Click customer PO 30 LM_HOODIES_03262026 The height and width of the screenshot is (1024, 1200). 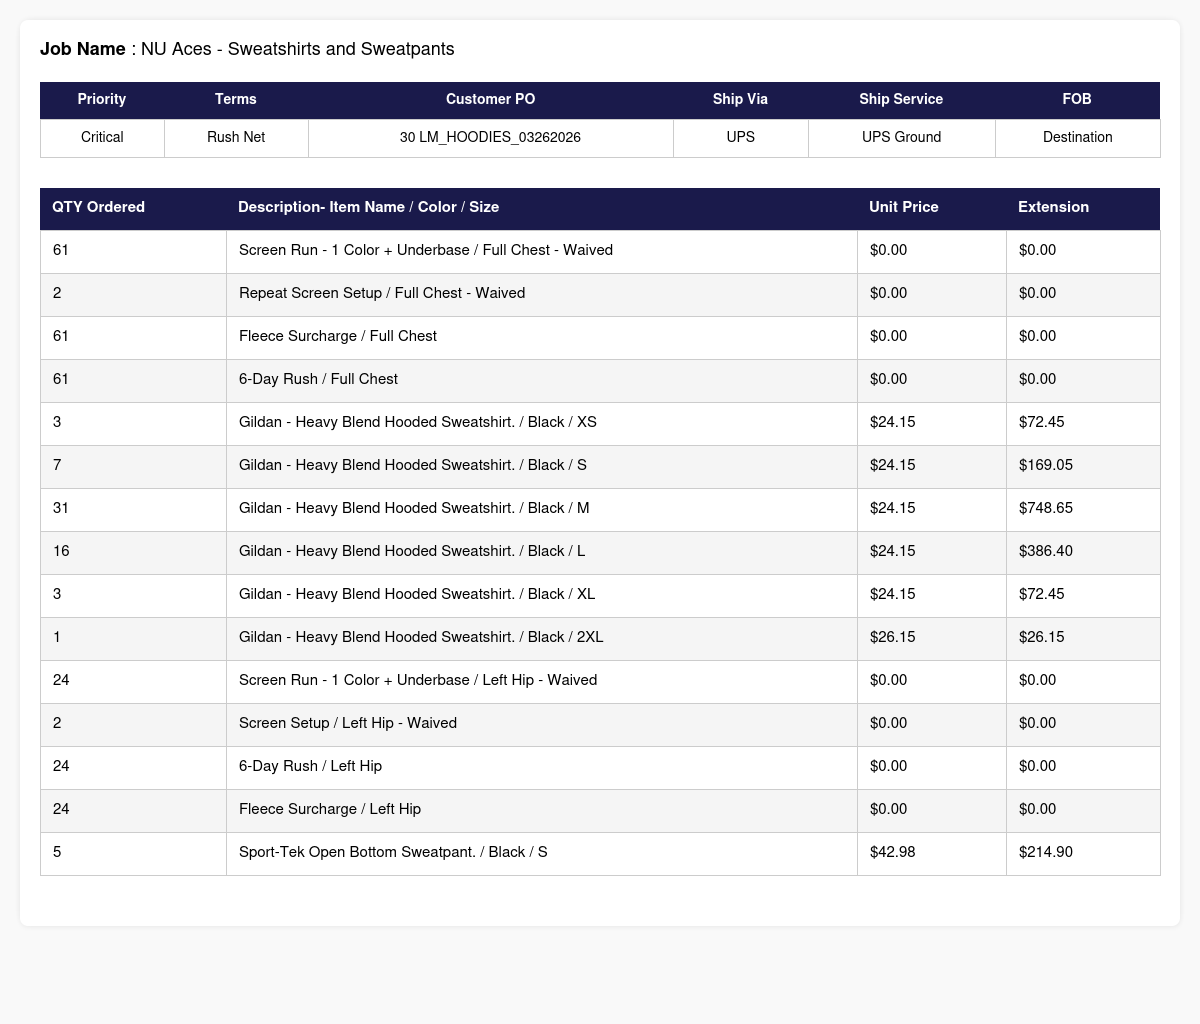[490, 137]
